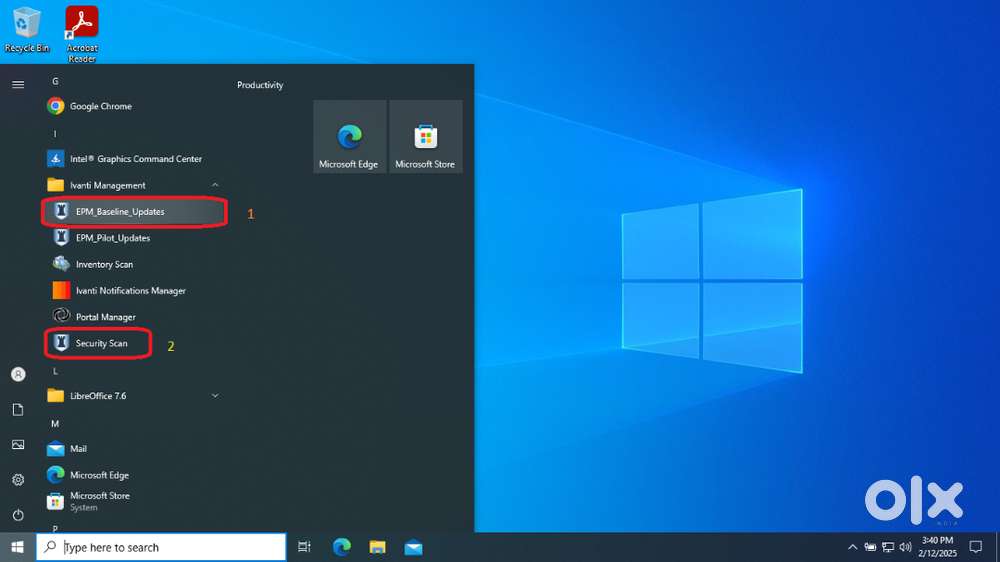Open Mail from the taskbar
This screenshot has width=1000, height=562.
[413, 547]
